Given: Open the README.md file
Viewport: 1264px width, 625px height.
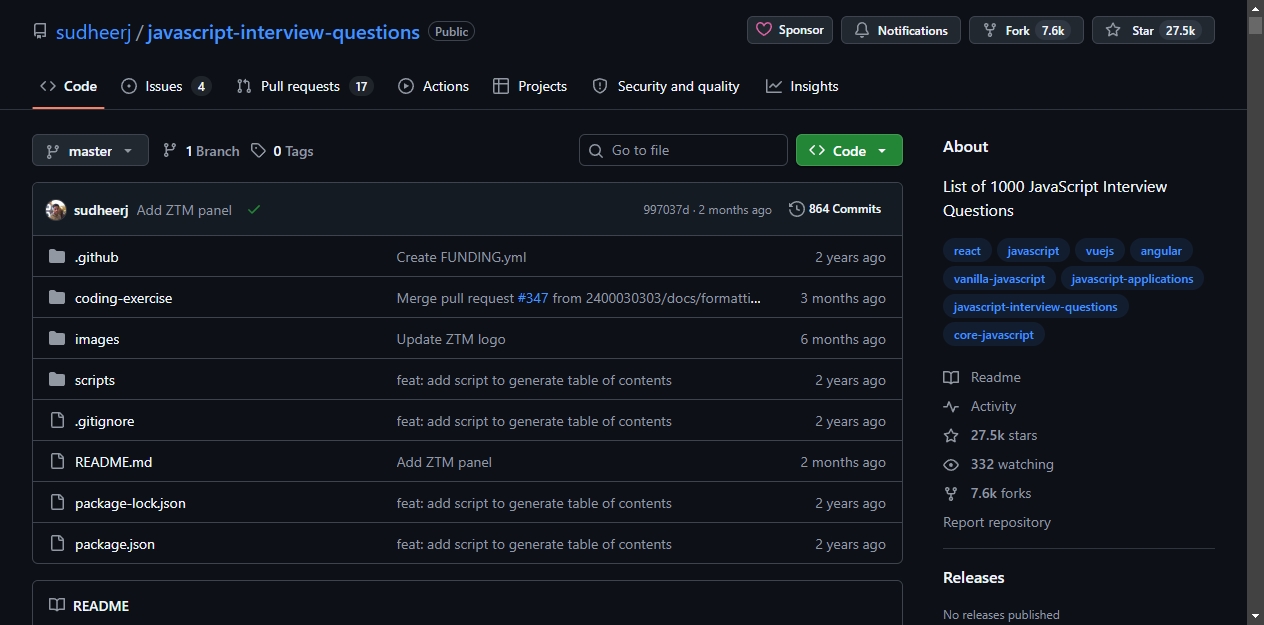Looking at the screenshot, I should 114,462.
